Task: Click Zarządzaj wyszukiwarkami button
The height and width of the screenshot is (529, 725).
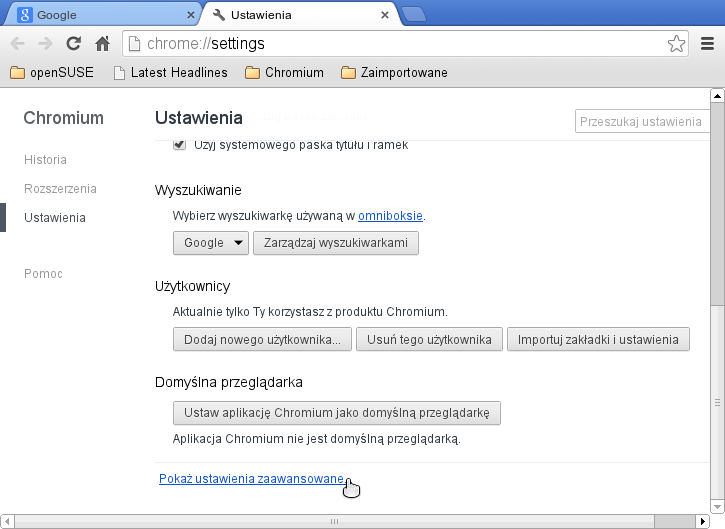Action: click(x=335, y=243)
